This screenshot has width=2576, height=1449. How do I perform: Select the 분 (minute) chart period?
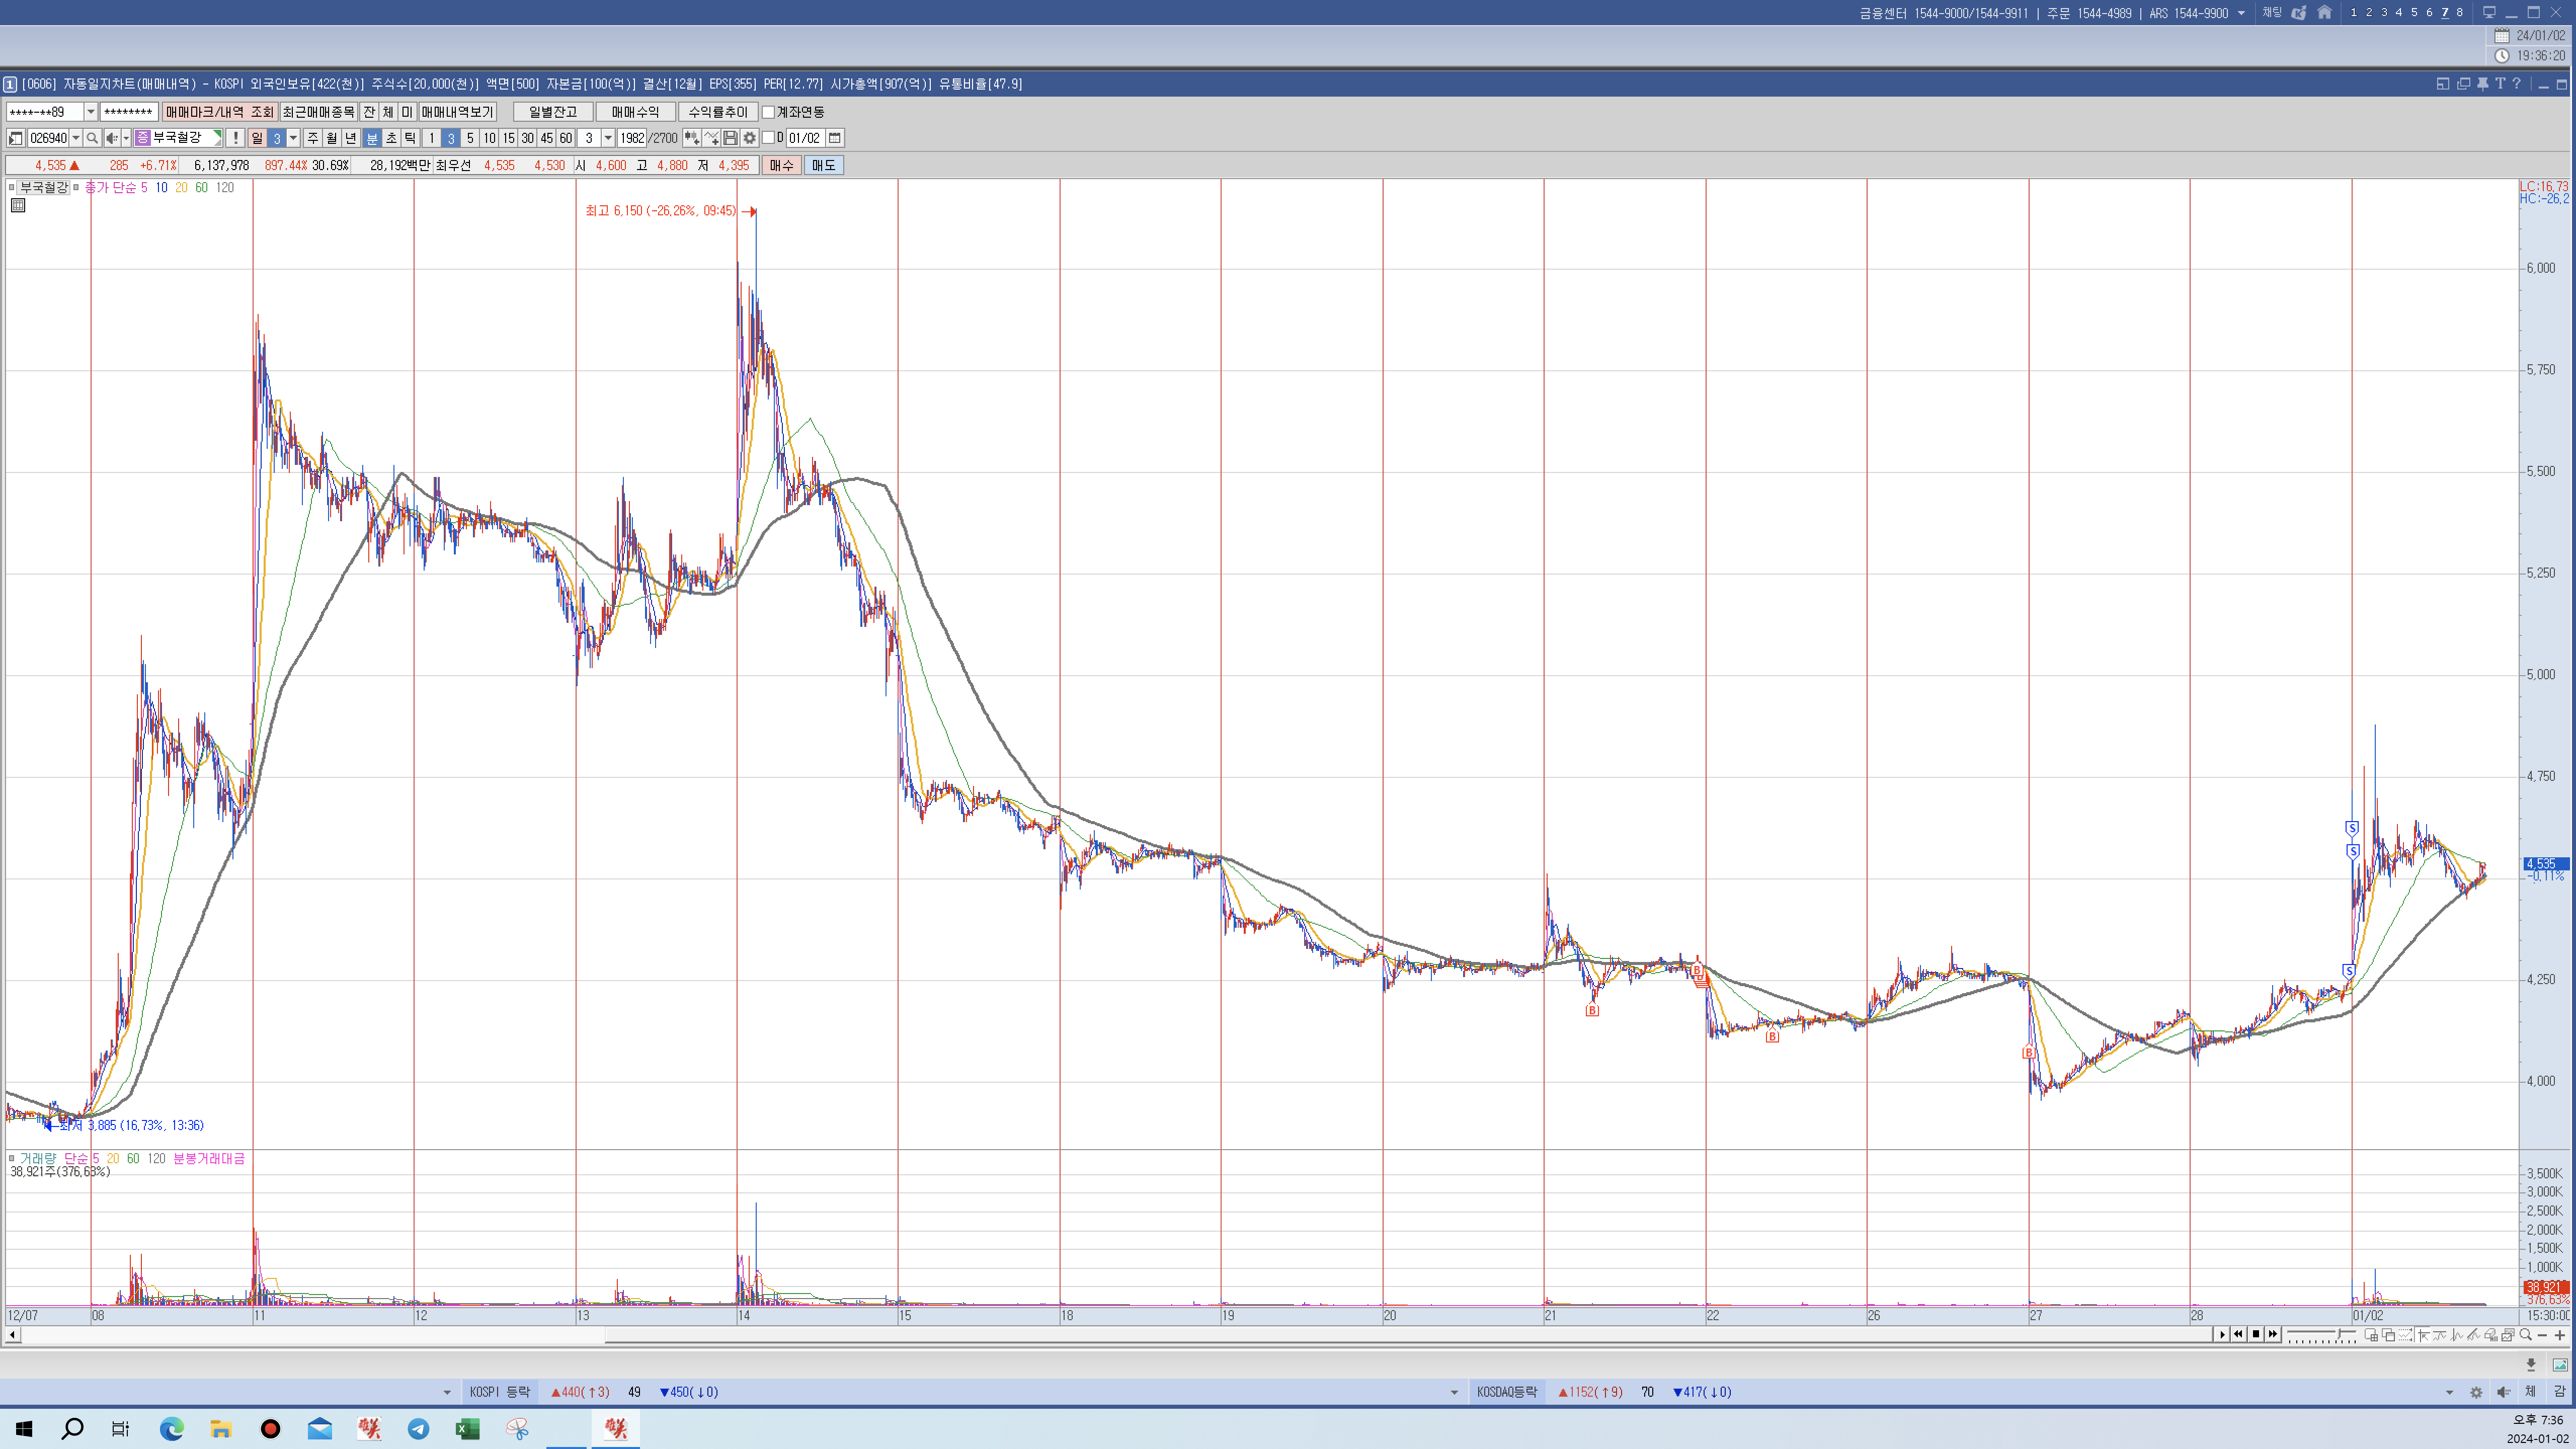pos(372,138)
